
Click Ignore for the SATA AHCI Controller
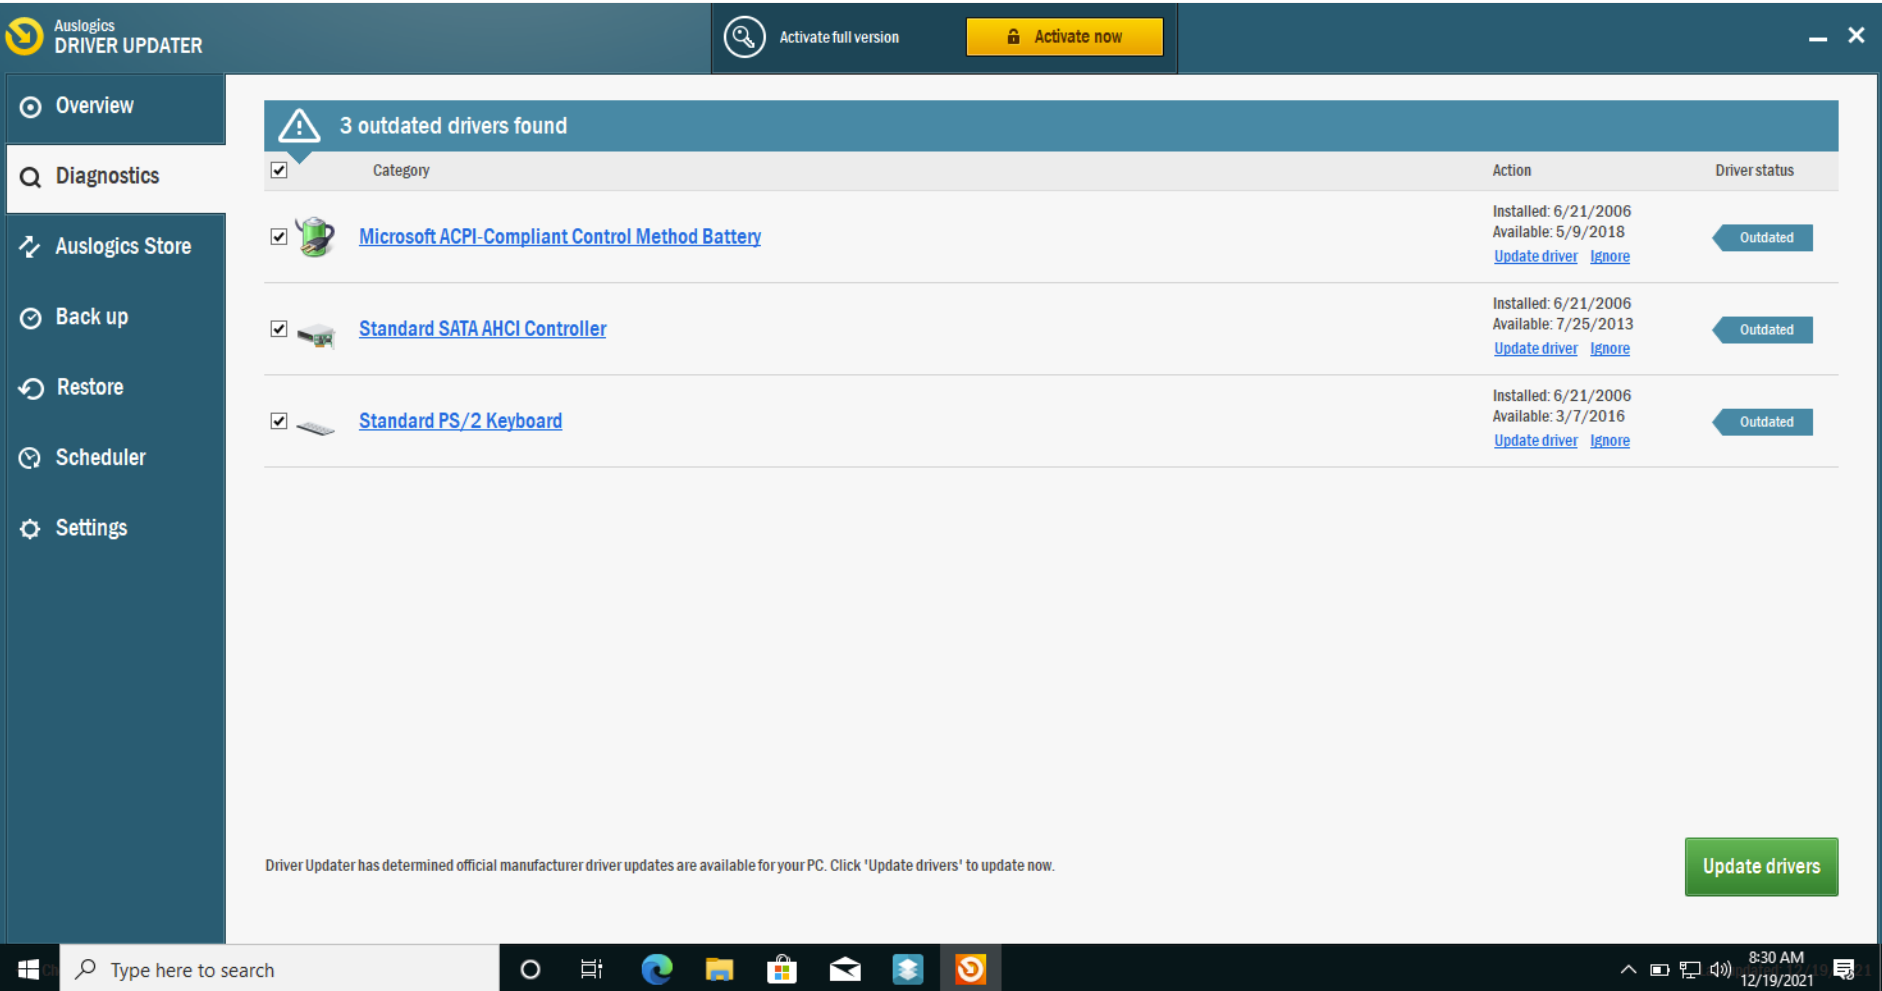(1610, 349)
